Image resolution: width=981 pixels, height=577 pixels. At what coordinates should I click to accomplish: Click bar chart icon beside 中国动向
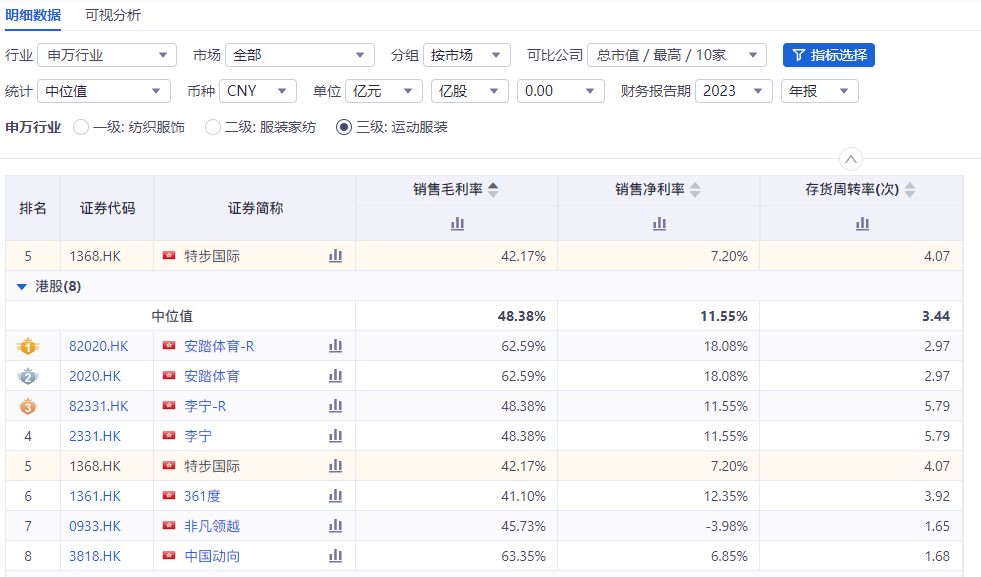point(336,556)
